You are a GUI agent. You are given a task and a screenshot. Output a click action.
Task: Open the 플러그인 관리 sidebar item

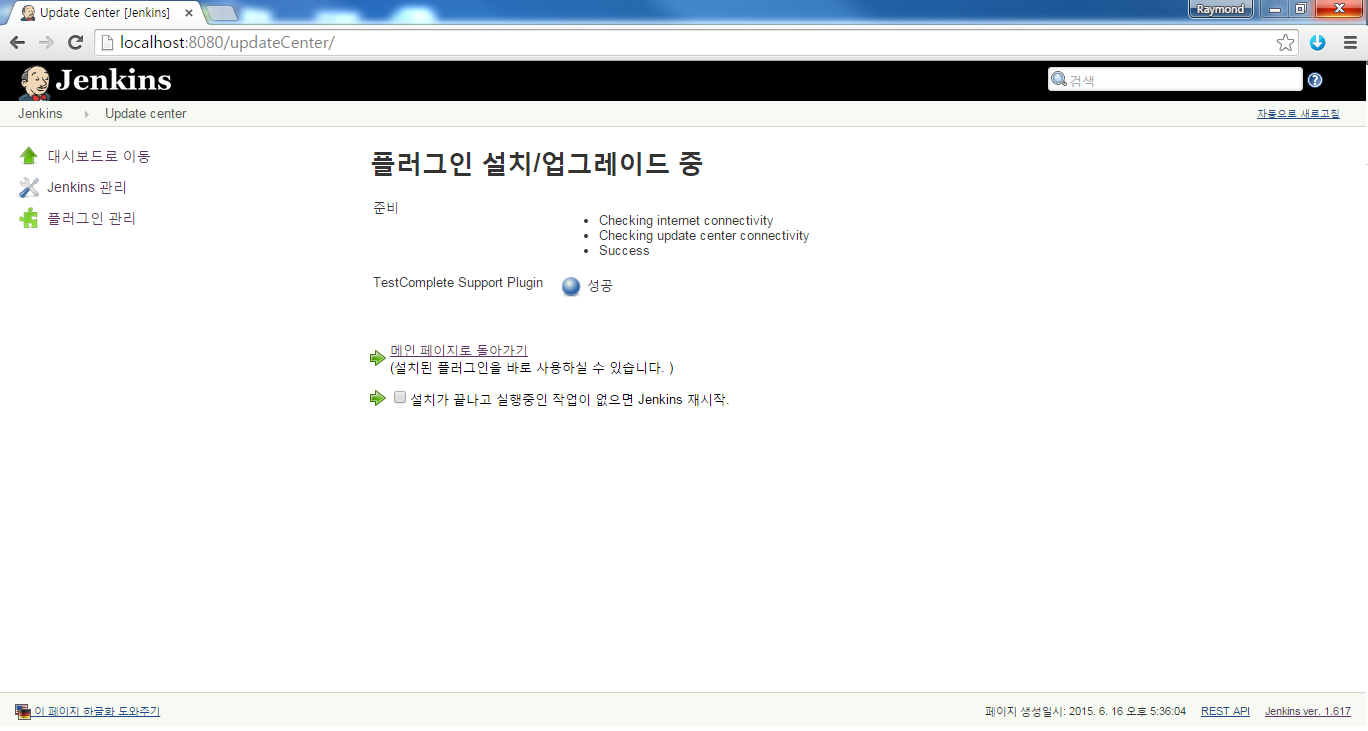click(91, 218)
